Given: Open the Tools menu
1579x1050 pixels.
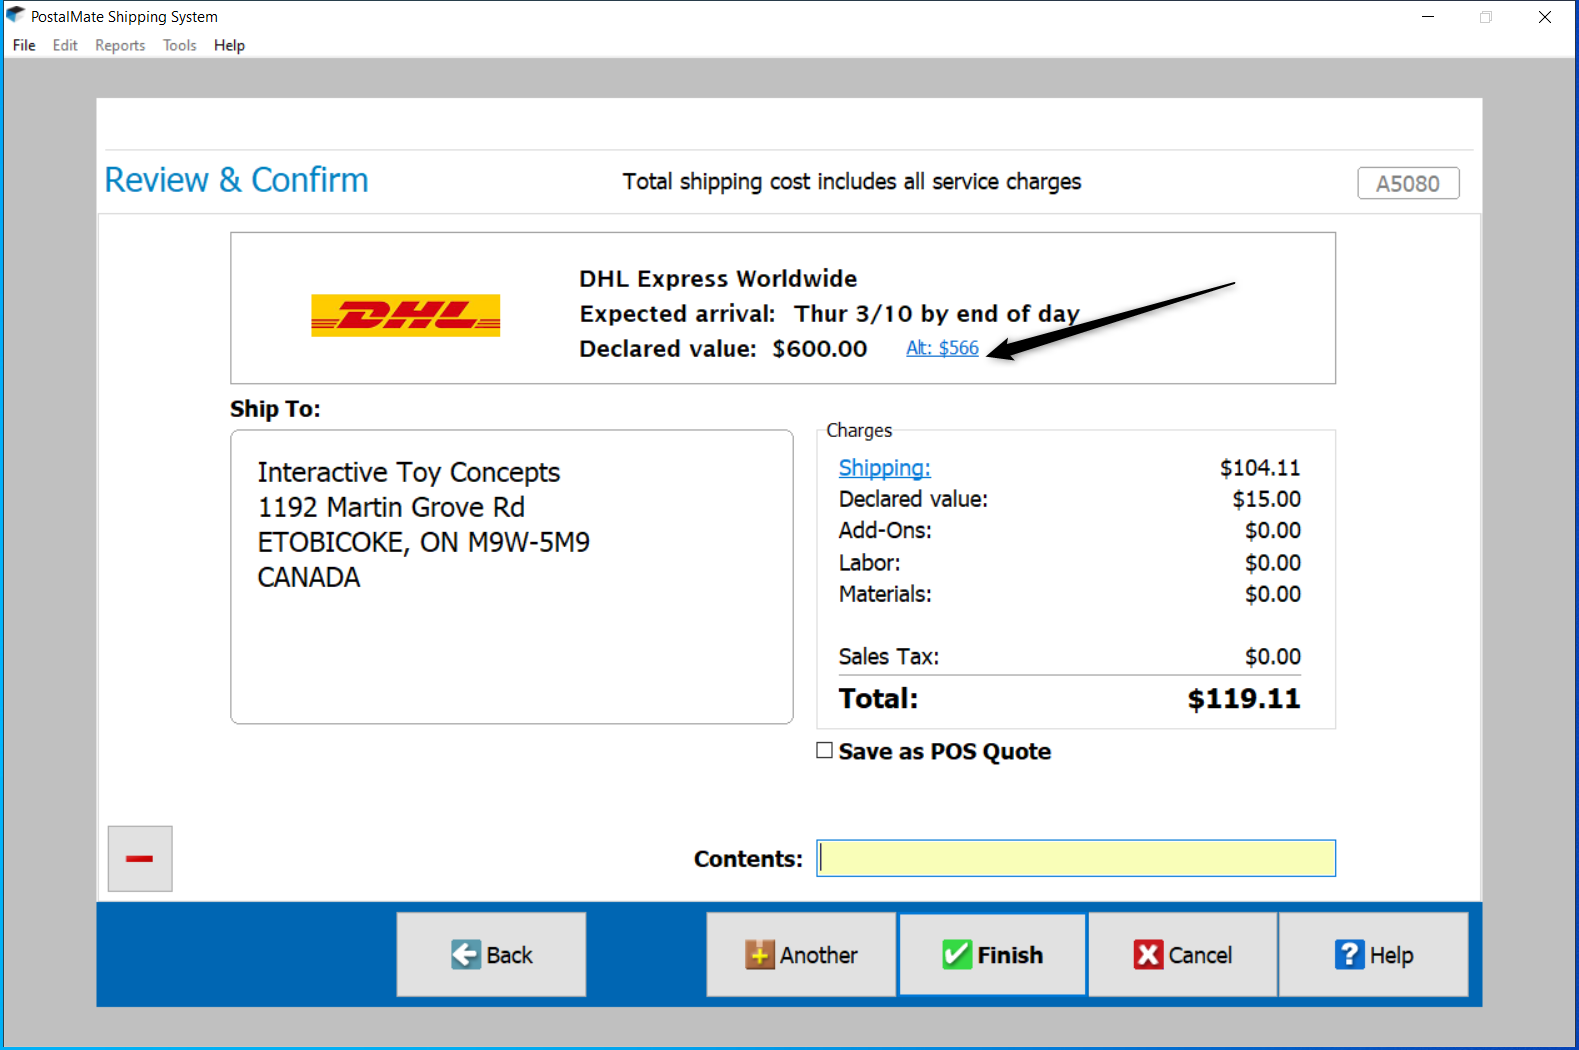Looking at the screenshot, I should (180, 45).
